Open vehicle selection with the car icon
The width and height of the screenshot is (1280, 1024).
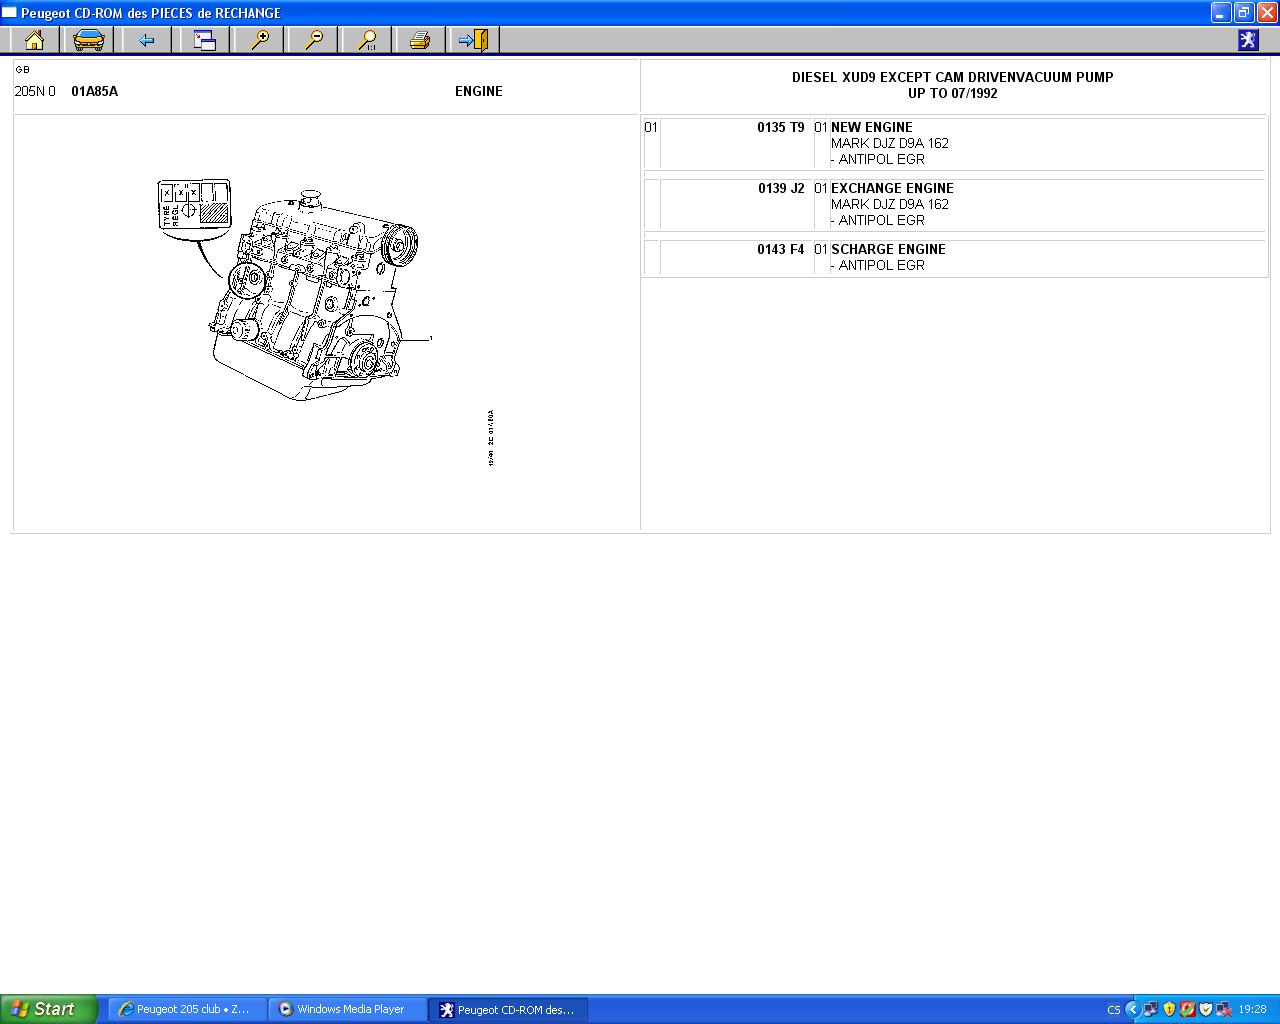[89, 40]
